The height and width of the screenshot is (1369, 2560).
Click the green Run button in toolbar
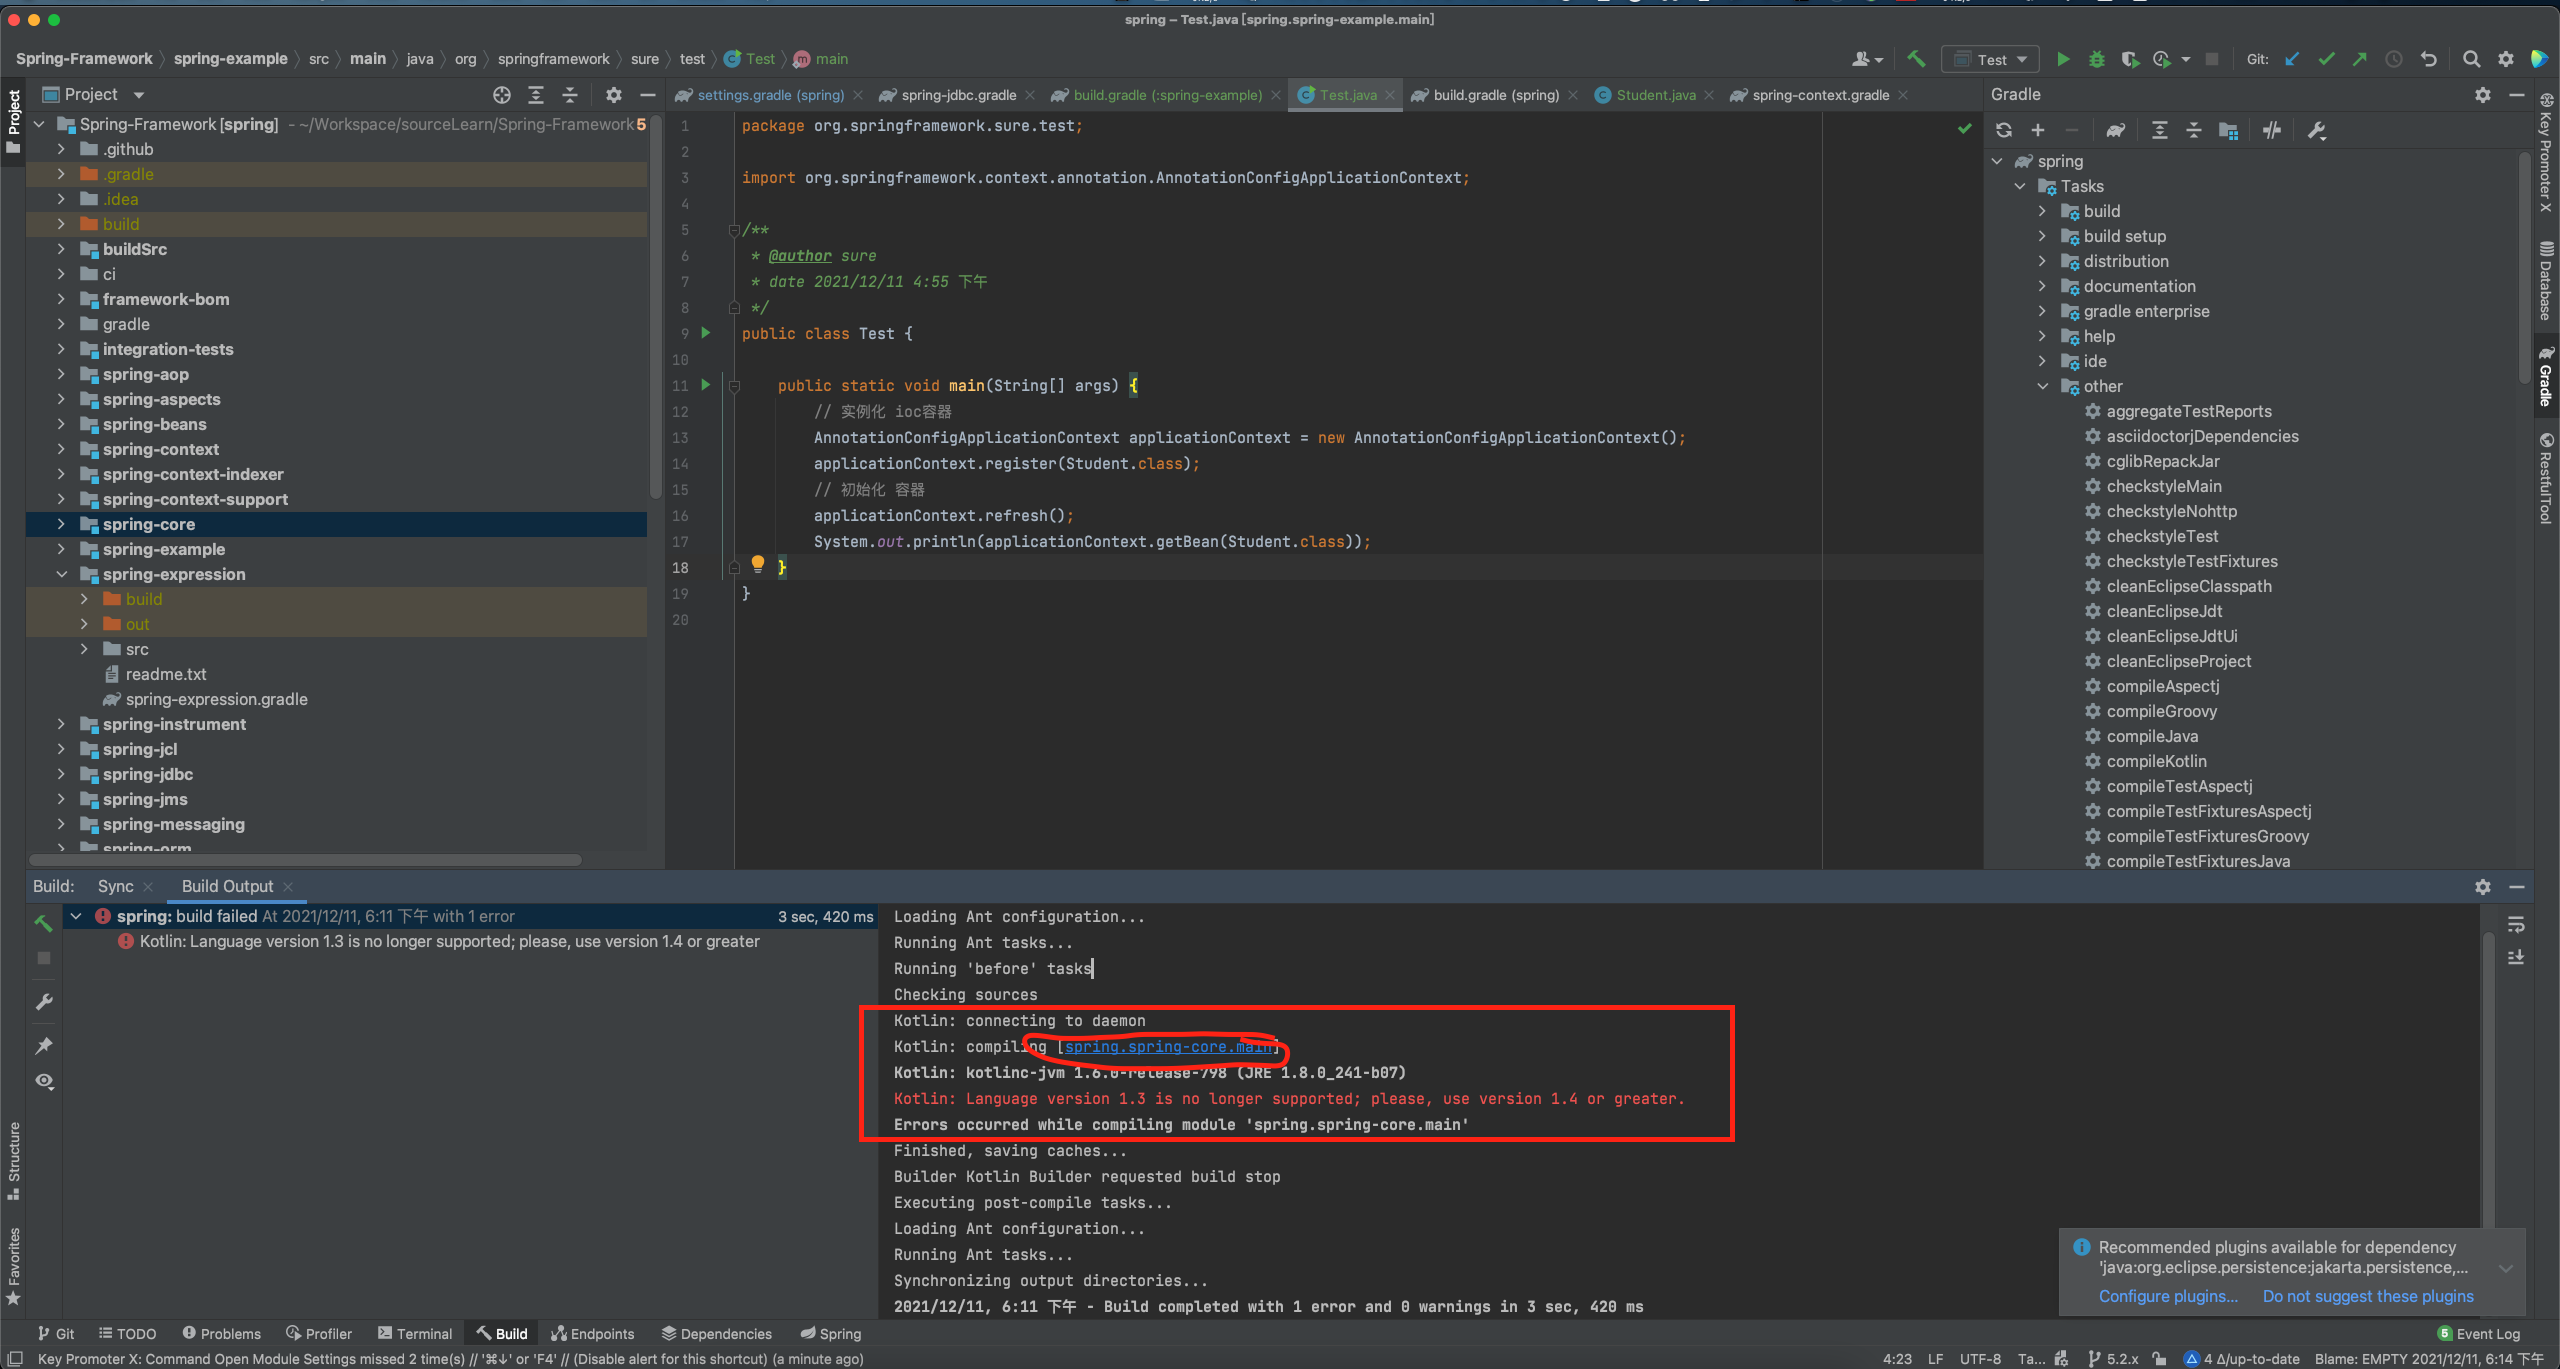pos(2062,60)
